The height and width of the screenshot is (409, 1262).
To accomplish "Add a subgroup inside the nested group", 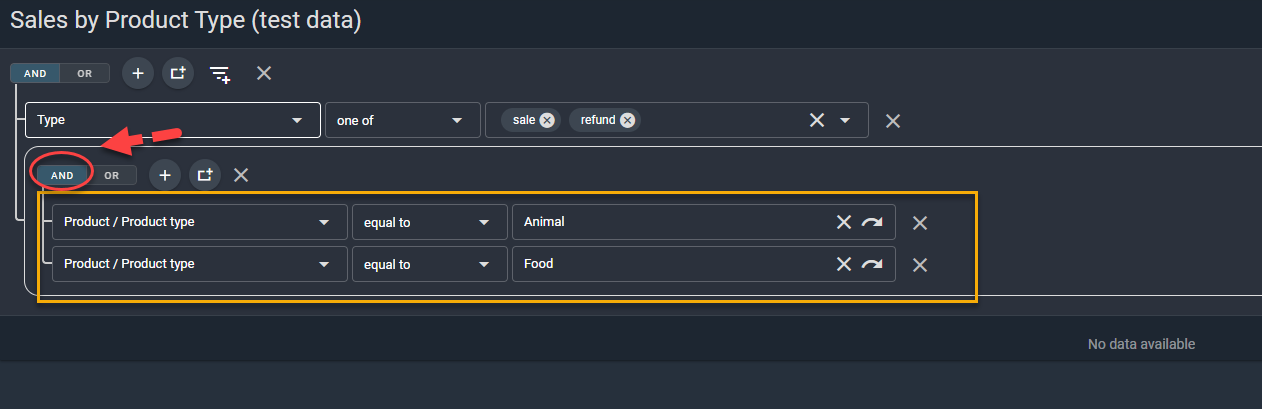I will coord(205,175).
